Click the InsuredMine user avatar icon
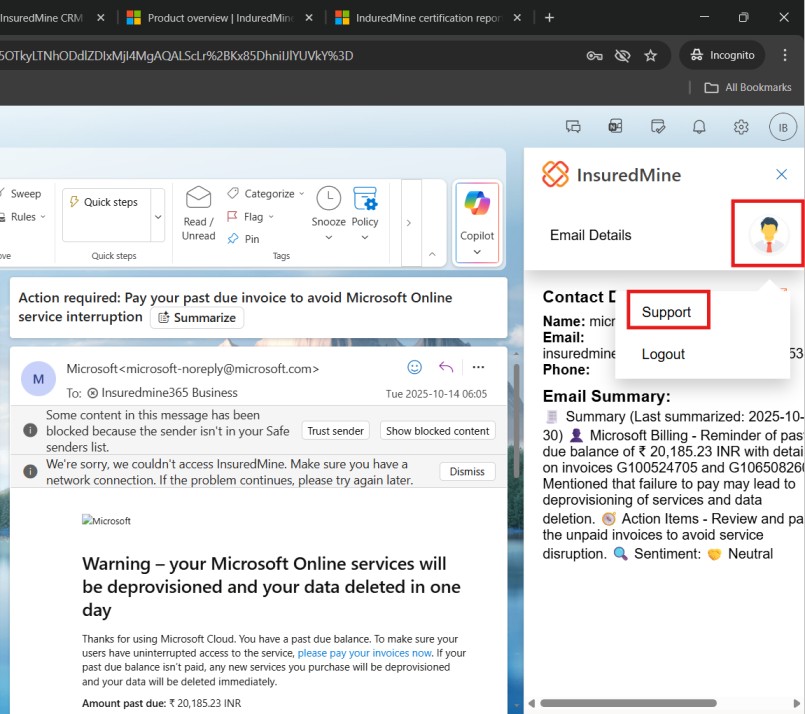 click(x=768, y=234)
